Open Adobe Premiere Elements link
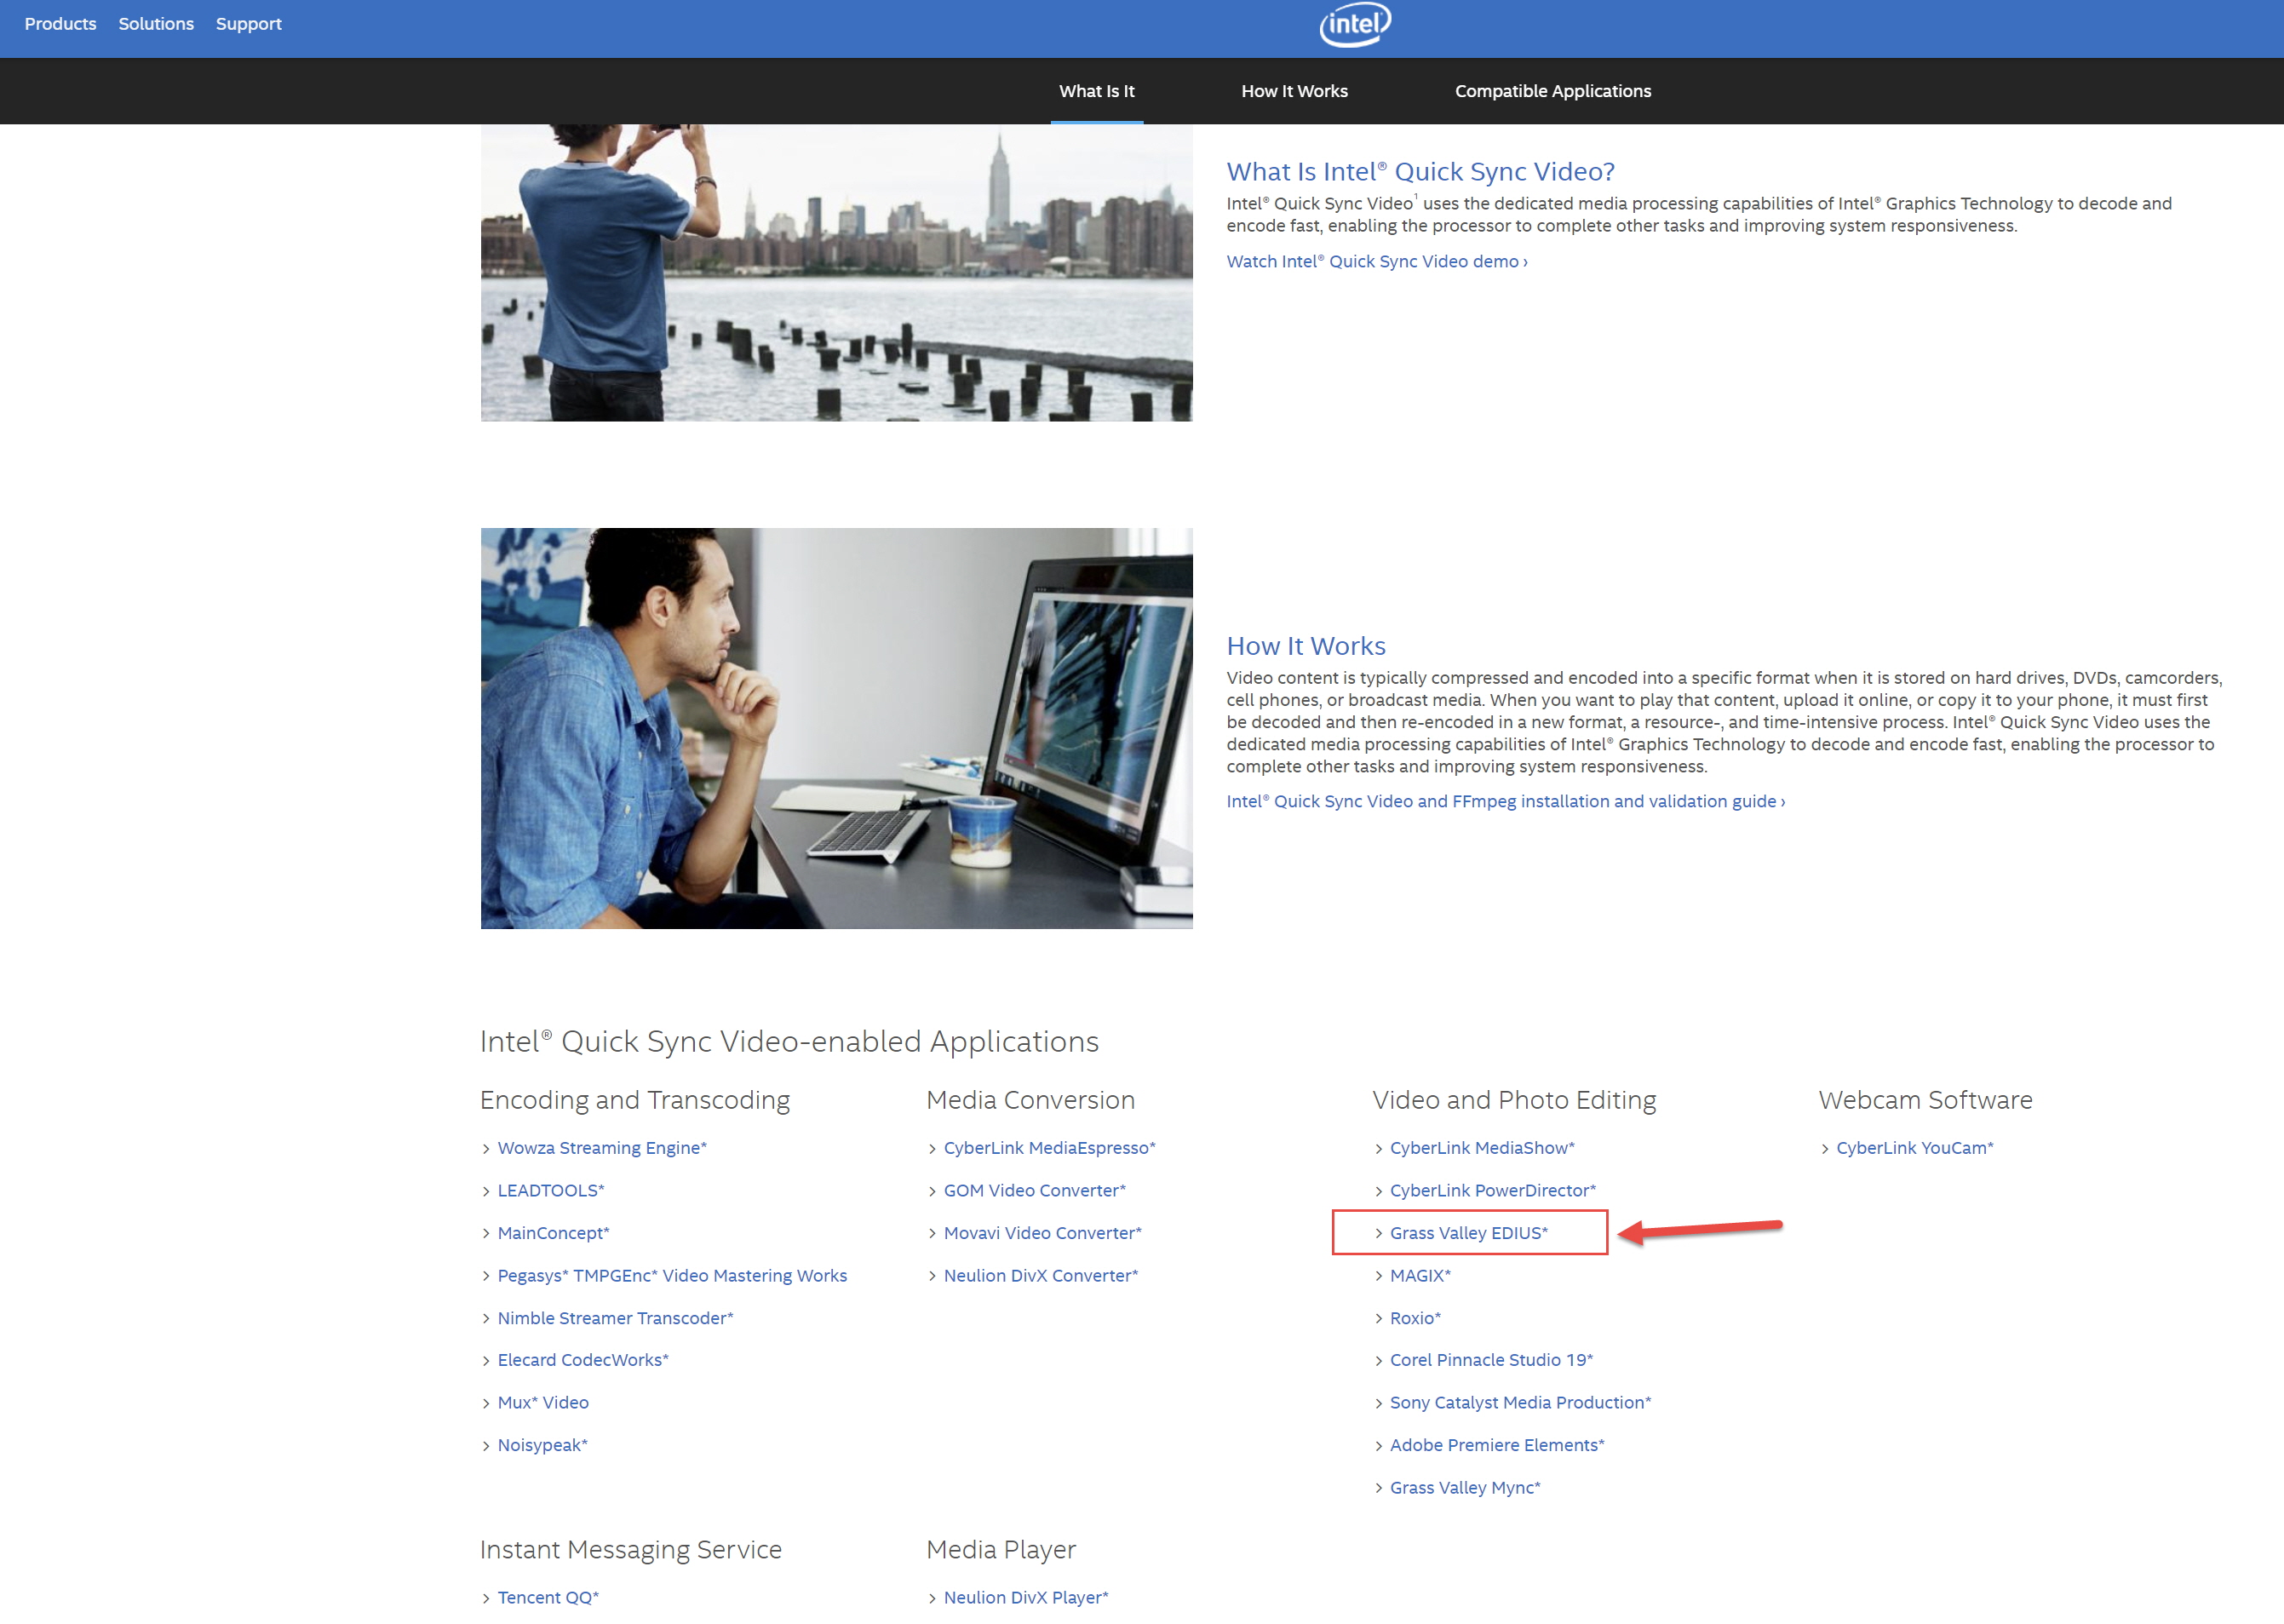The width and height of the screenshot is (2284, 1624). [x=1496, y=1444]
